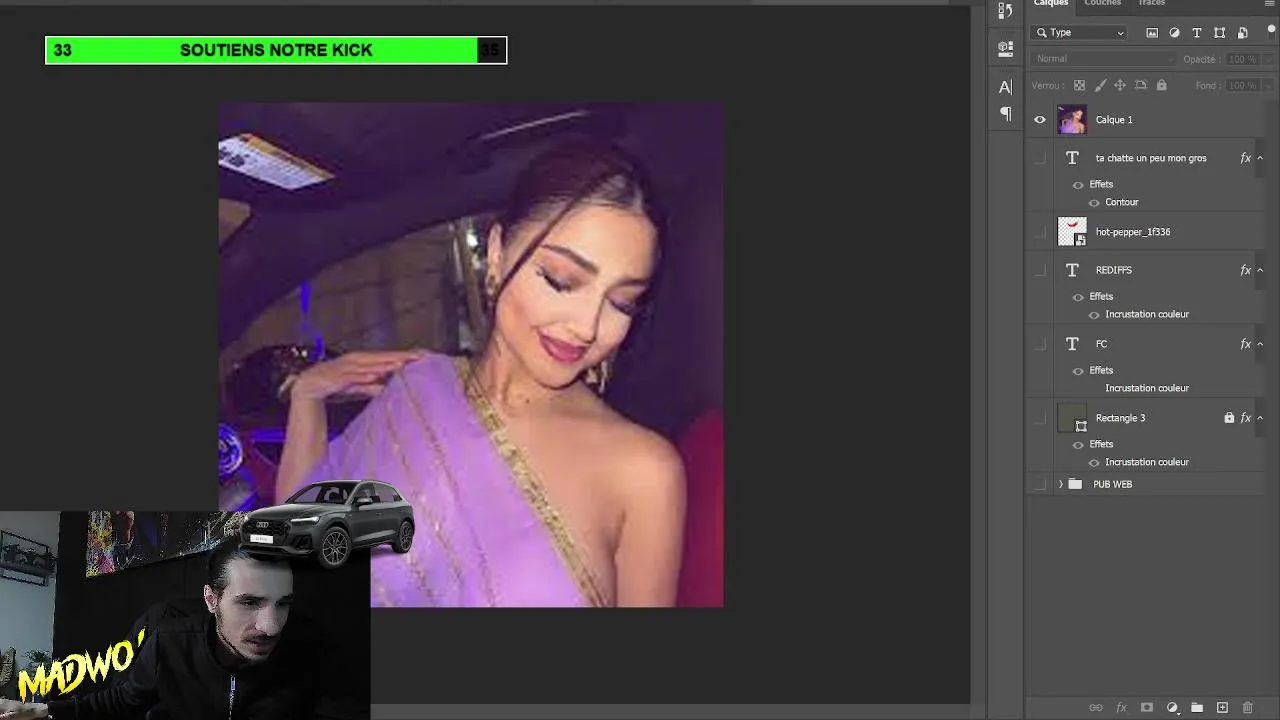Filter layers by adjustment layers icon

tap(1174, 33)
